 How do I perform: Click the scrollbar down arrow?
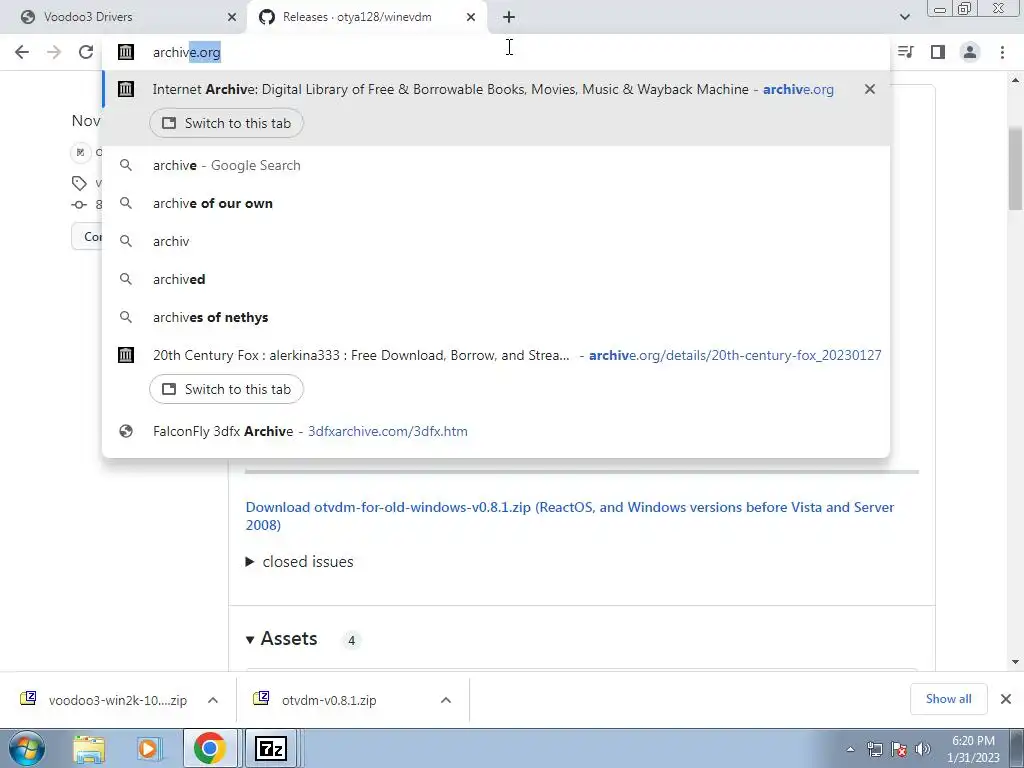coord(1015,662)
